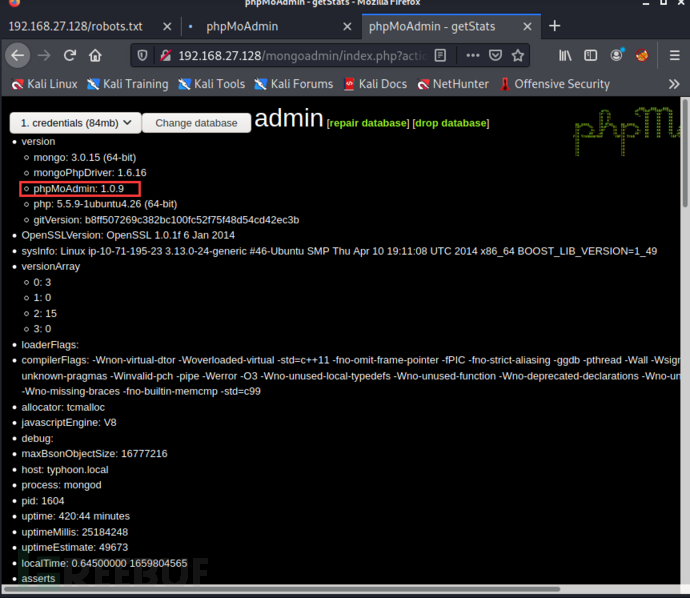Click the forward navigation arrow
This screenshot has width=690, height=598.
click(x=44, y=56)
